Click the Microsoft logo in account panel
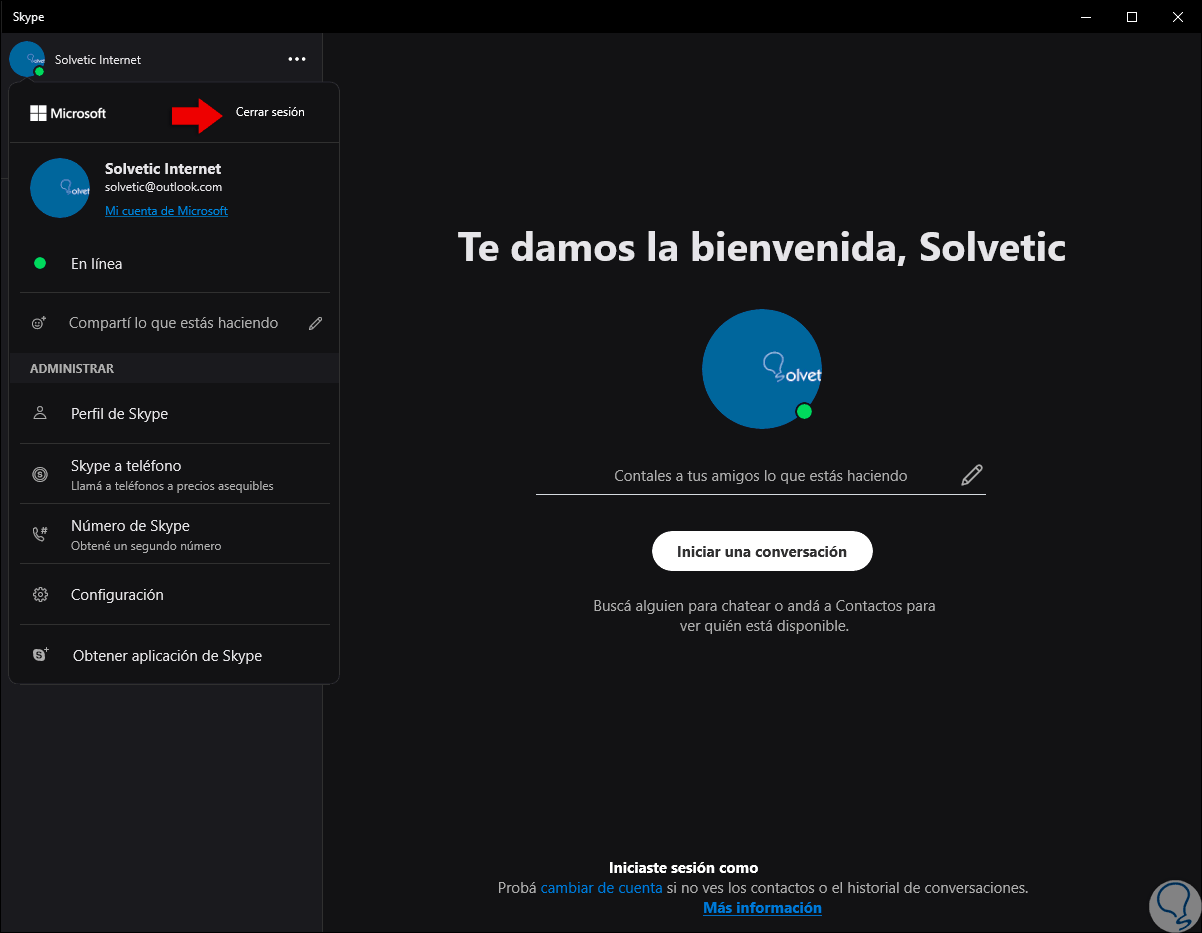The image size is (1202, 933). click(x=68, y=113)
